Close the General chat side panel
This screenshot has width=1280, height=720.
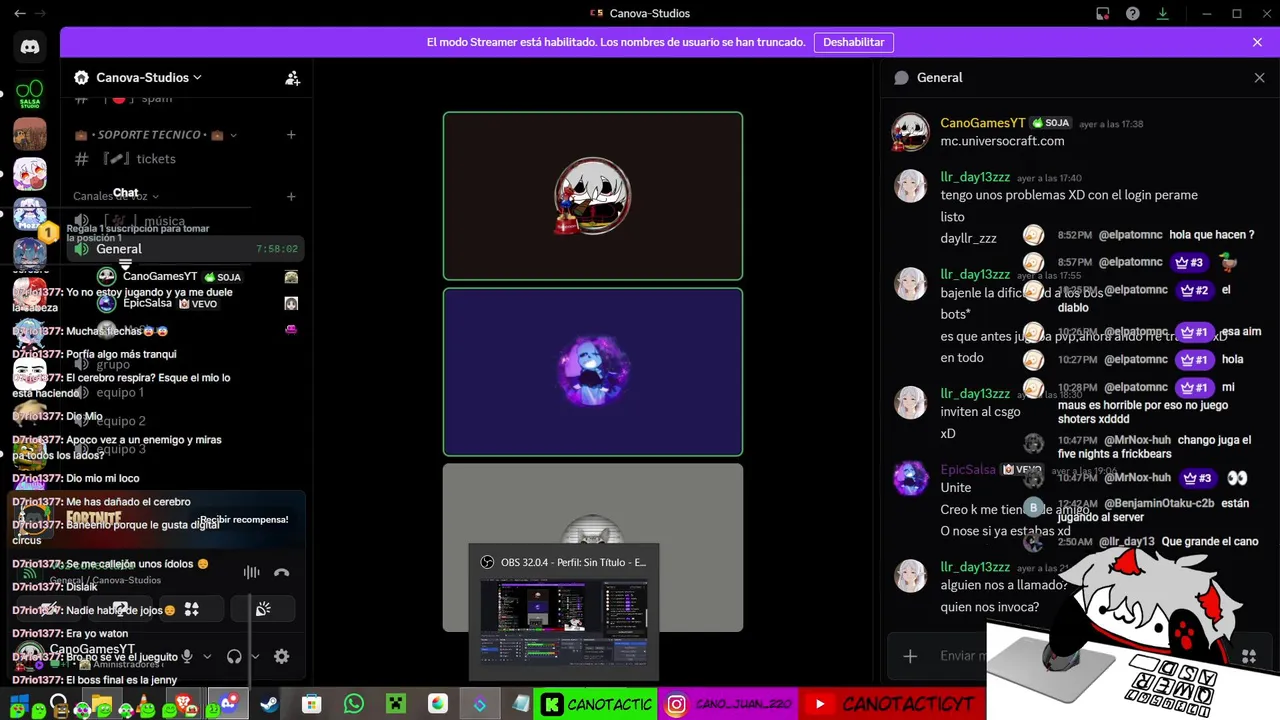[1259, 78]
